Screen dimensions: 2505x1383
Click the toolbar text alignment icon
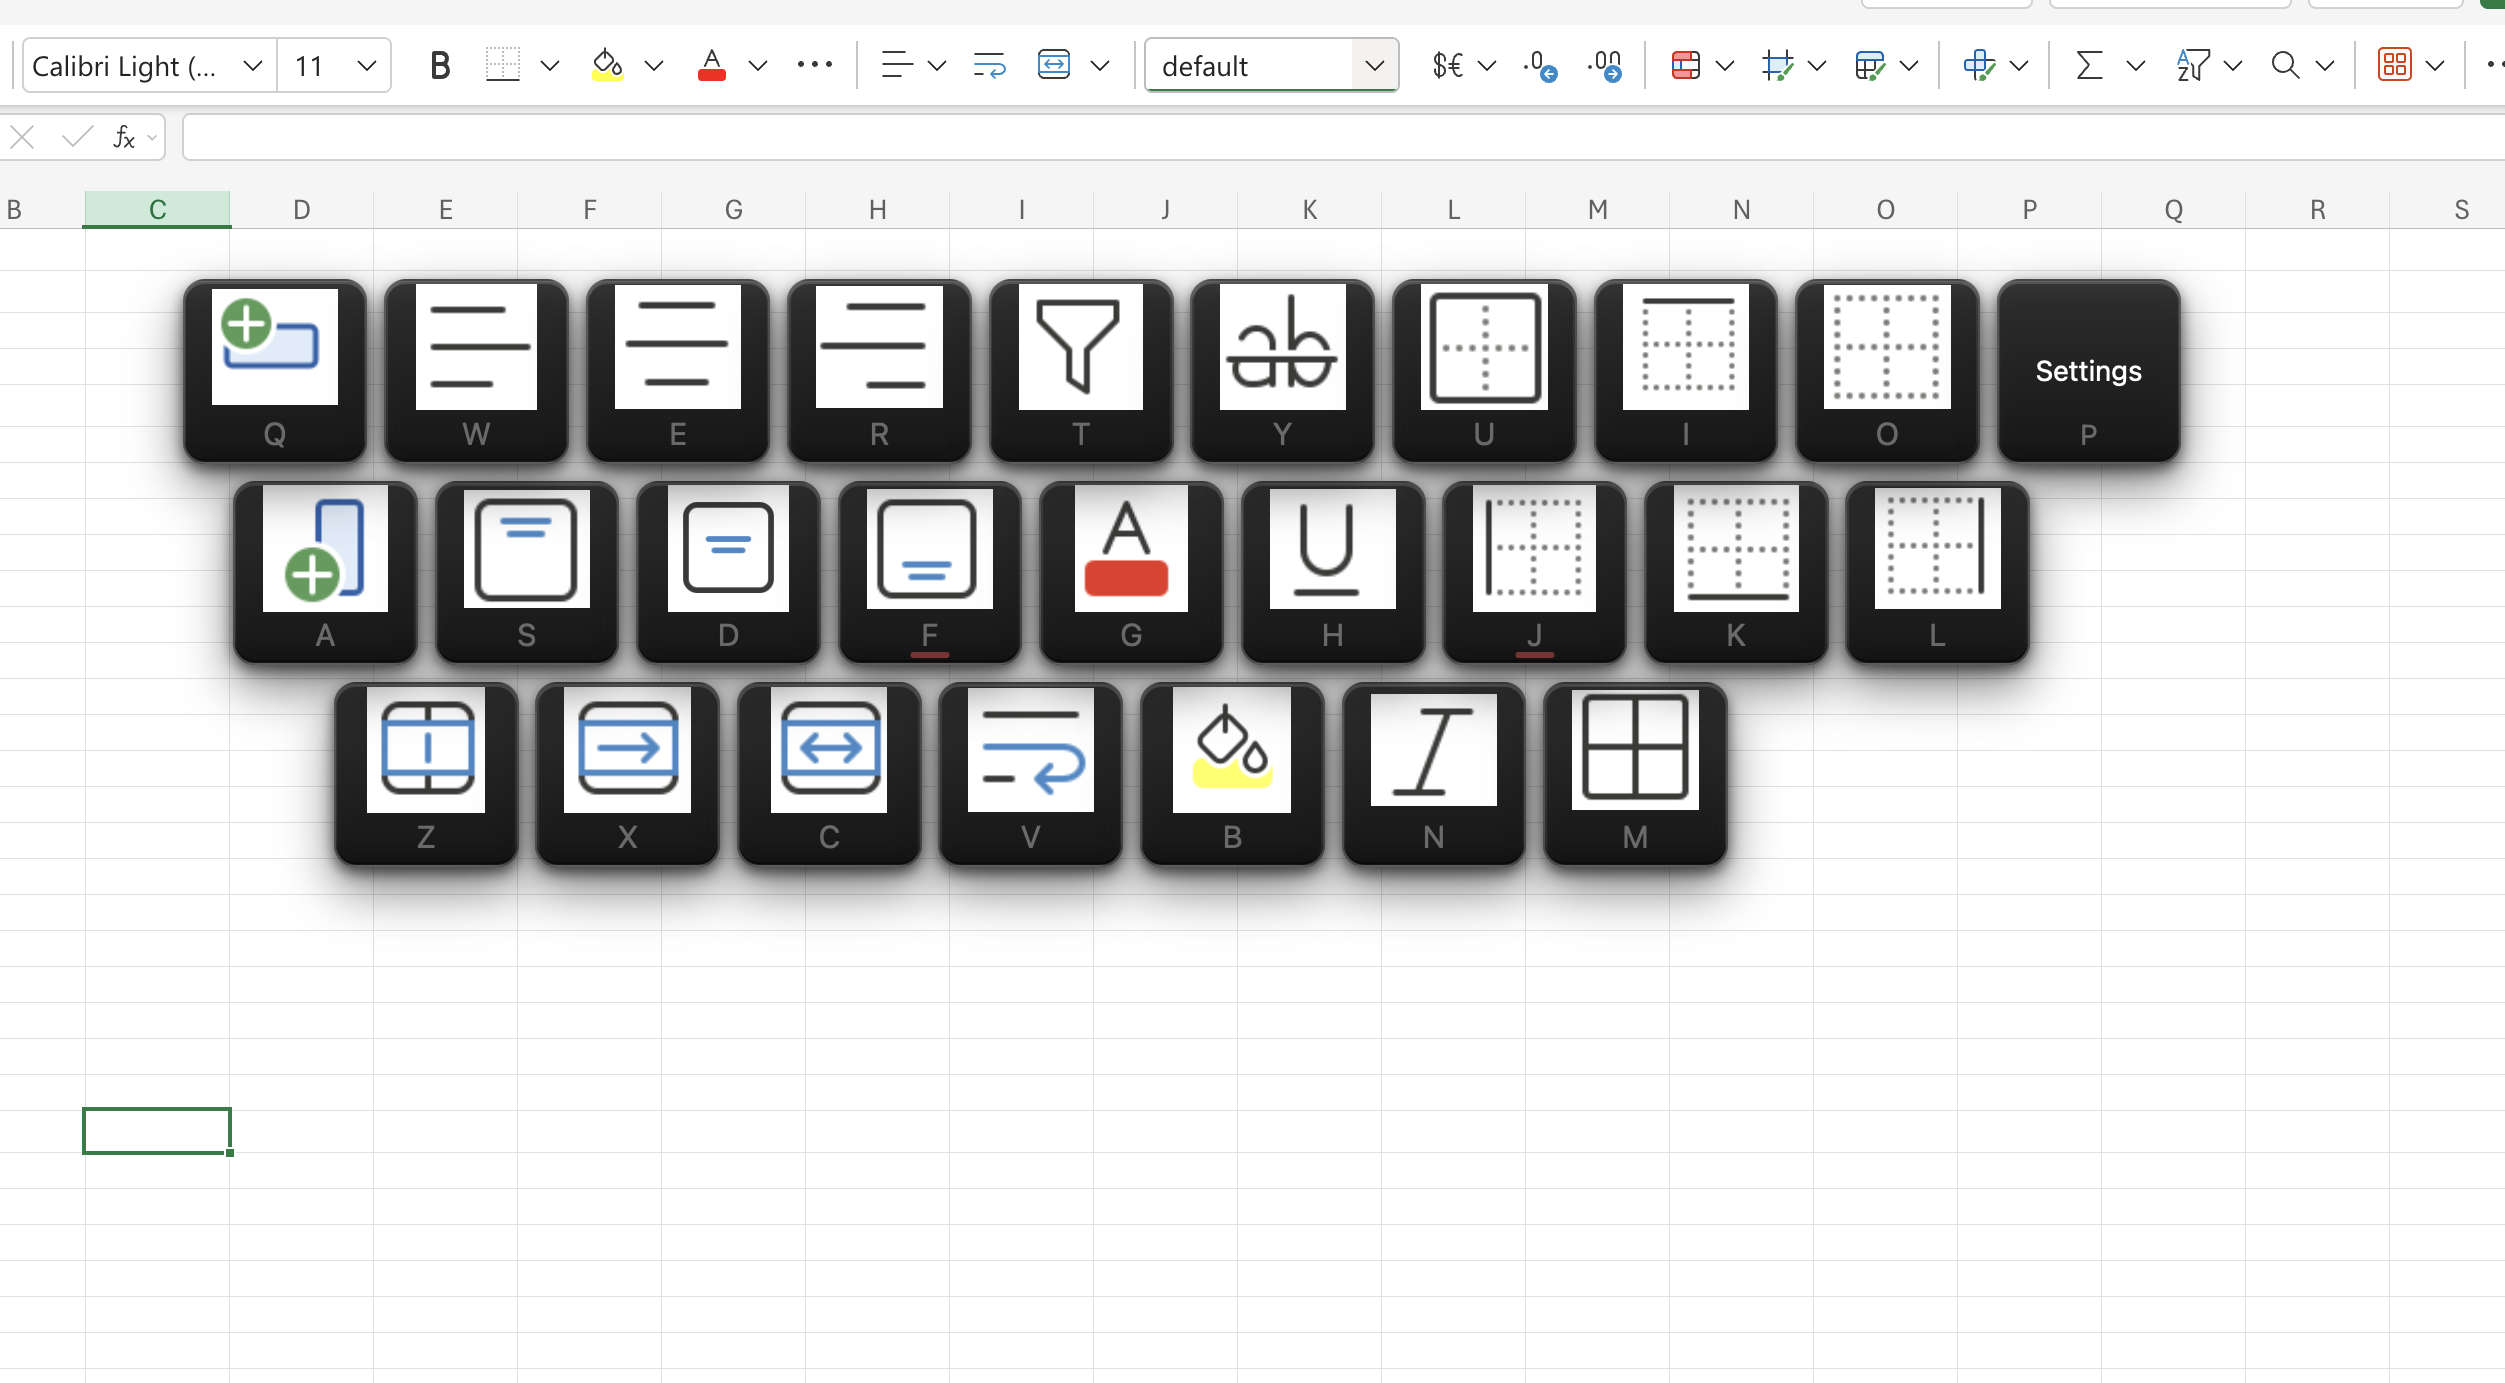coord(897,65)
